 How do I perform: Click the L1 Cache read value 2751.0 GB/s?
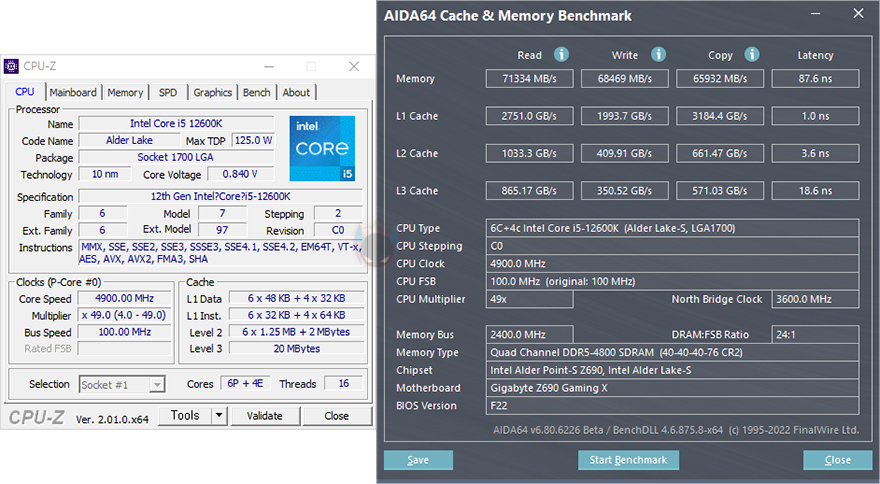(x=529, y=116)
